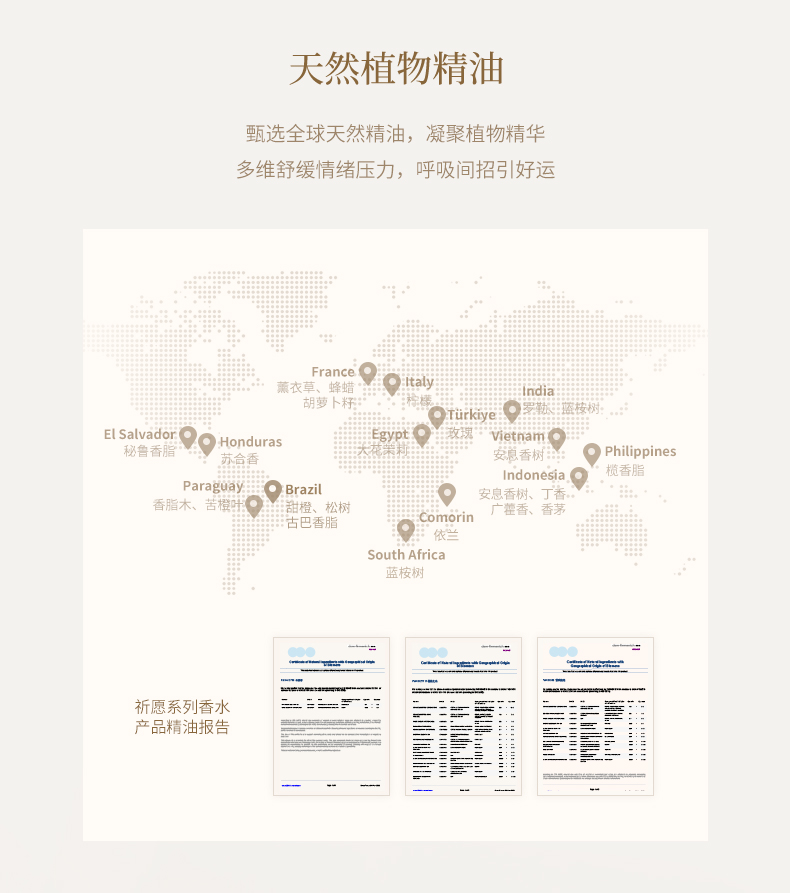Click the 祈愿系列香水 产品精油报告 label
The width and height of the screenshot is (790, 893).
tap(182, 716)
